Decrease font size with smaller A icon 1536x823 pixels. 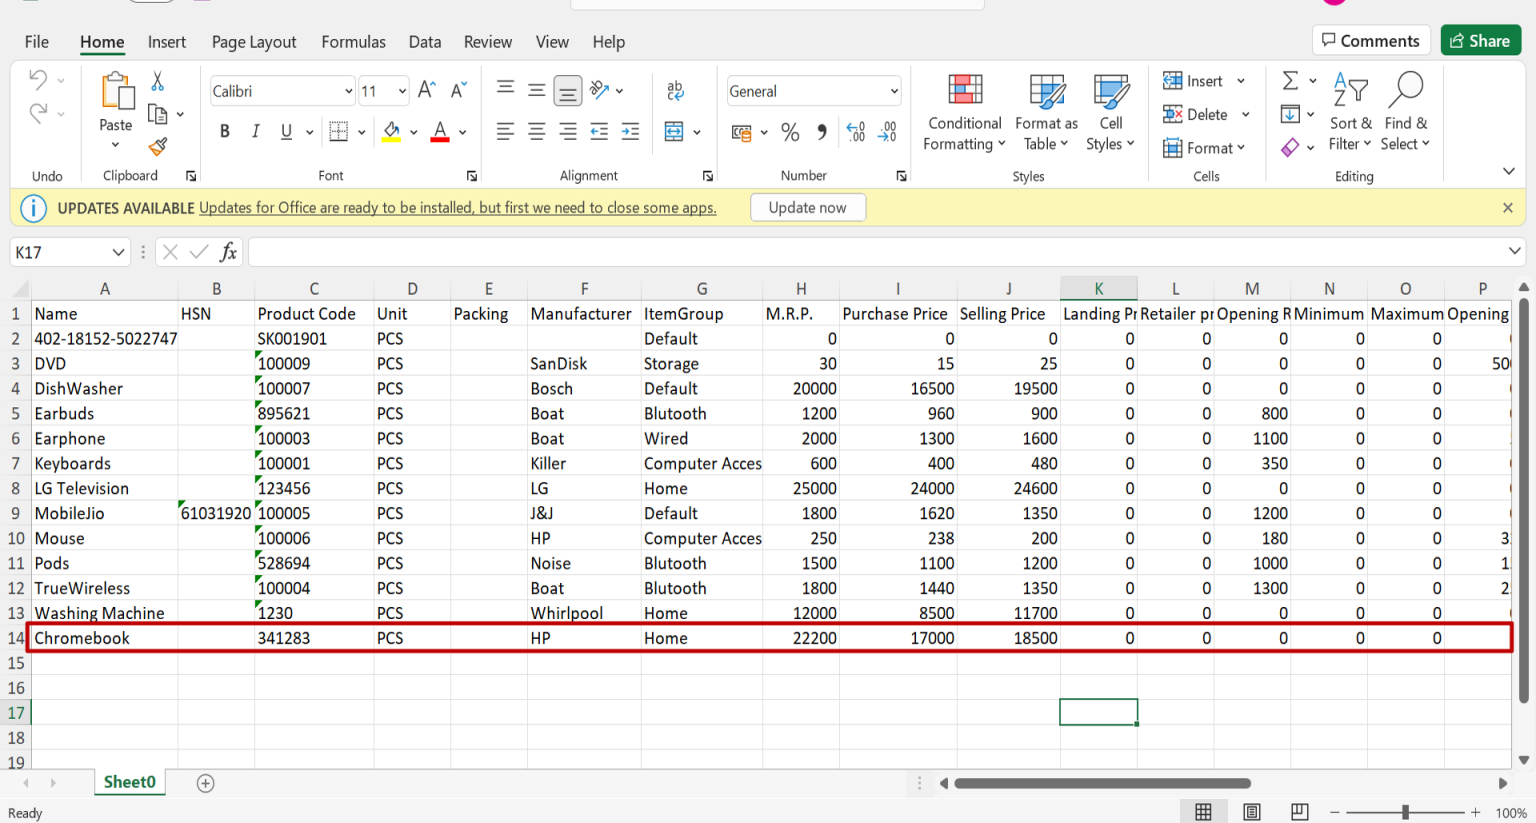459,90
